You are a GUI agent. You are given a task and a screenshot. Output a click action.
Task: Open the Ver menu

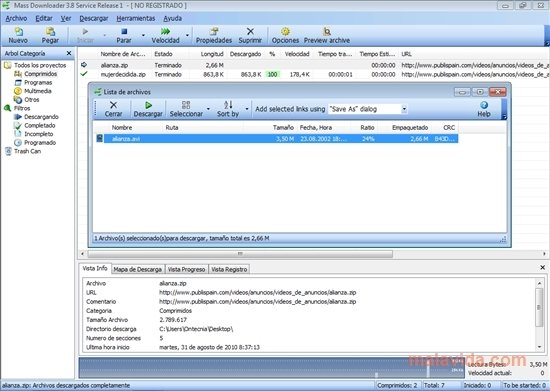click(66, 18)
